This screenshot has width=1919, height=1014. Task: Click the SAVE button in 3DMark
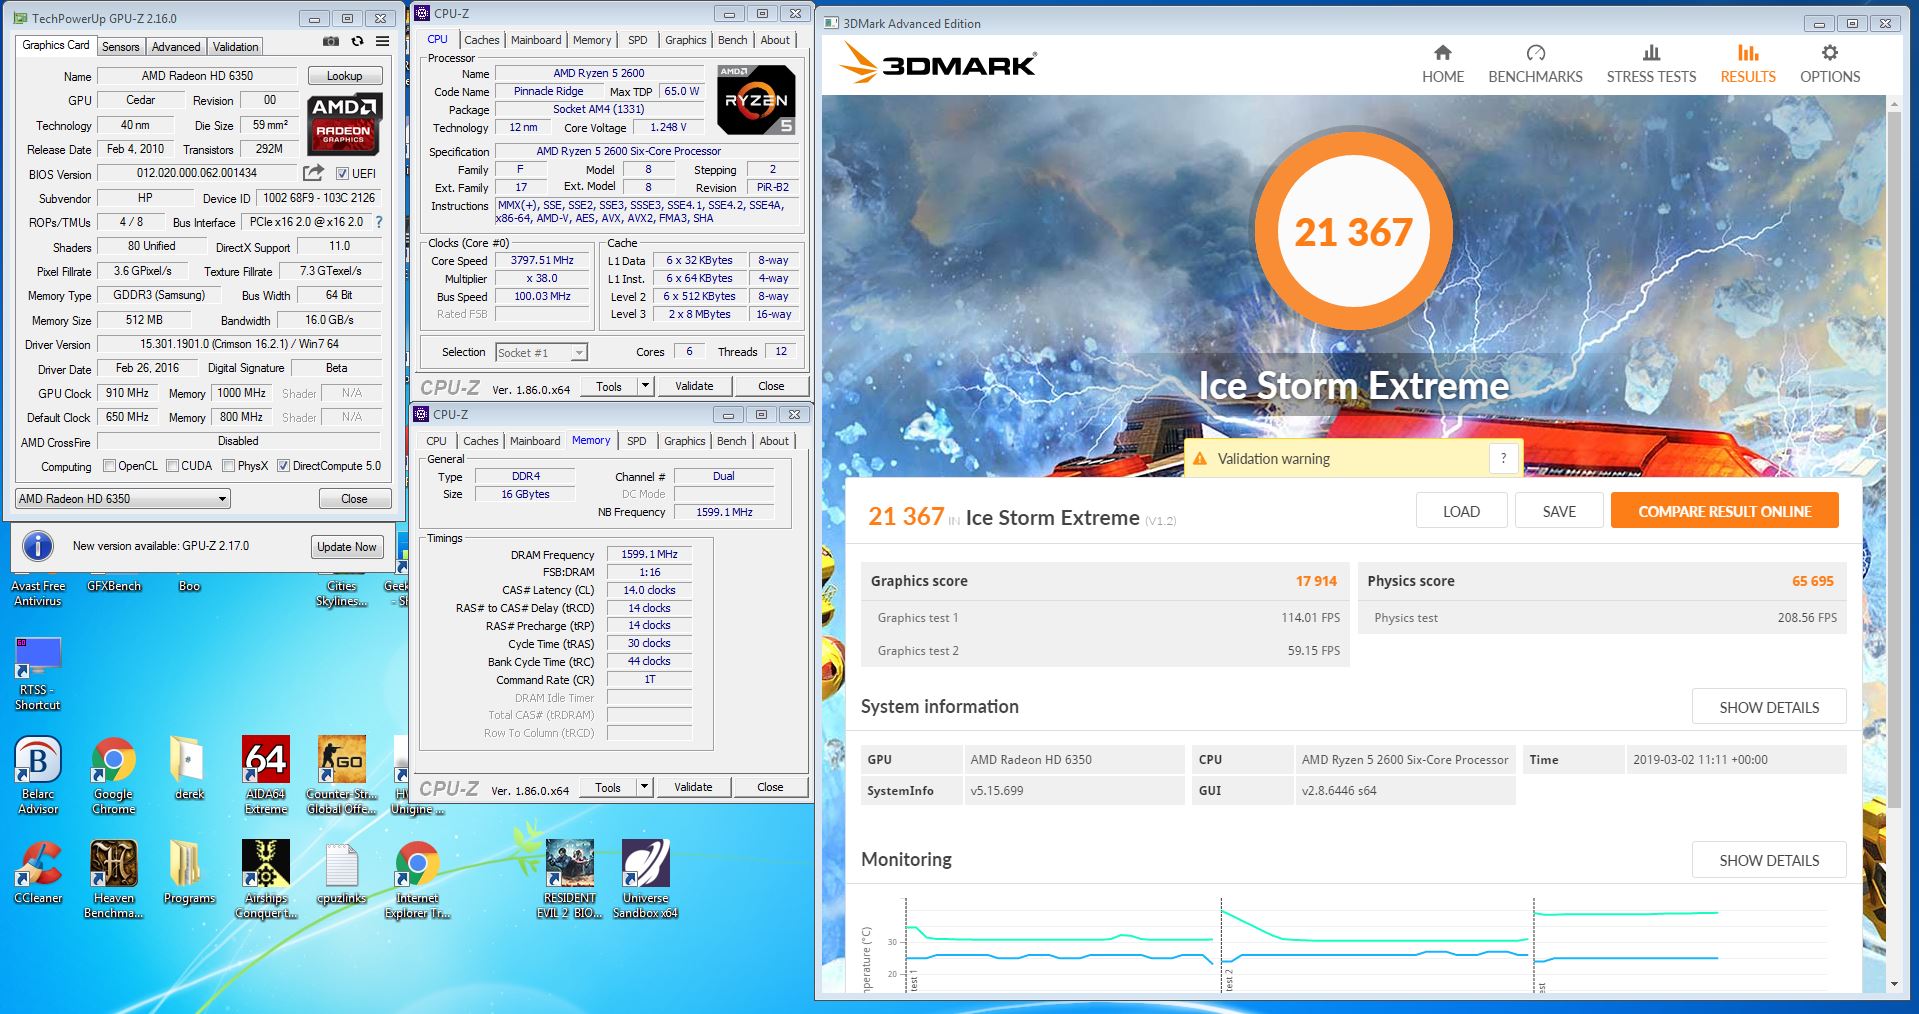click(1559, 511)
